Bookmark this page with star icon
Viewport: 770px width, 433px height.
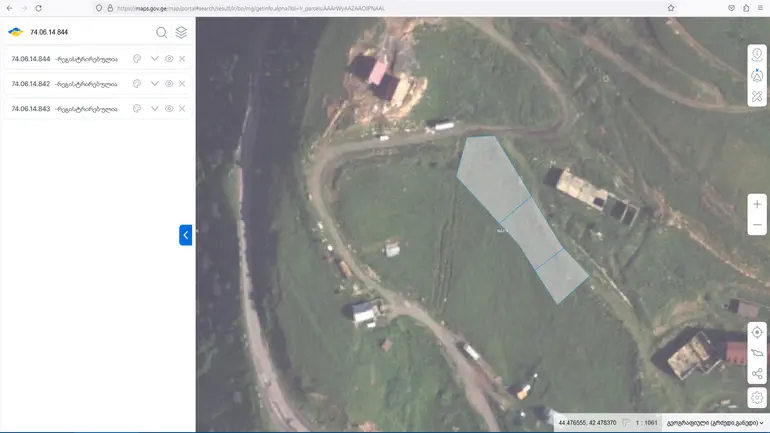click(671, 8)
